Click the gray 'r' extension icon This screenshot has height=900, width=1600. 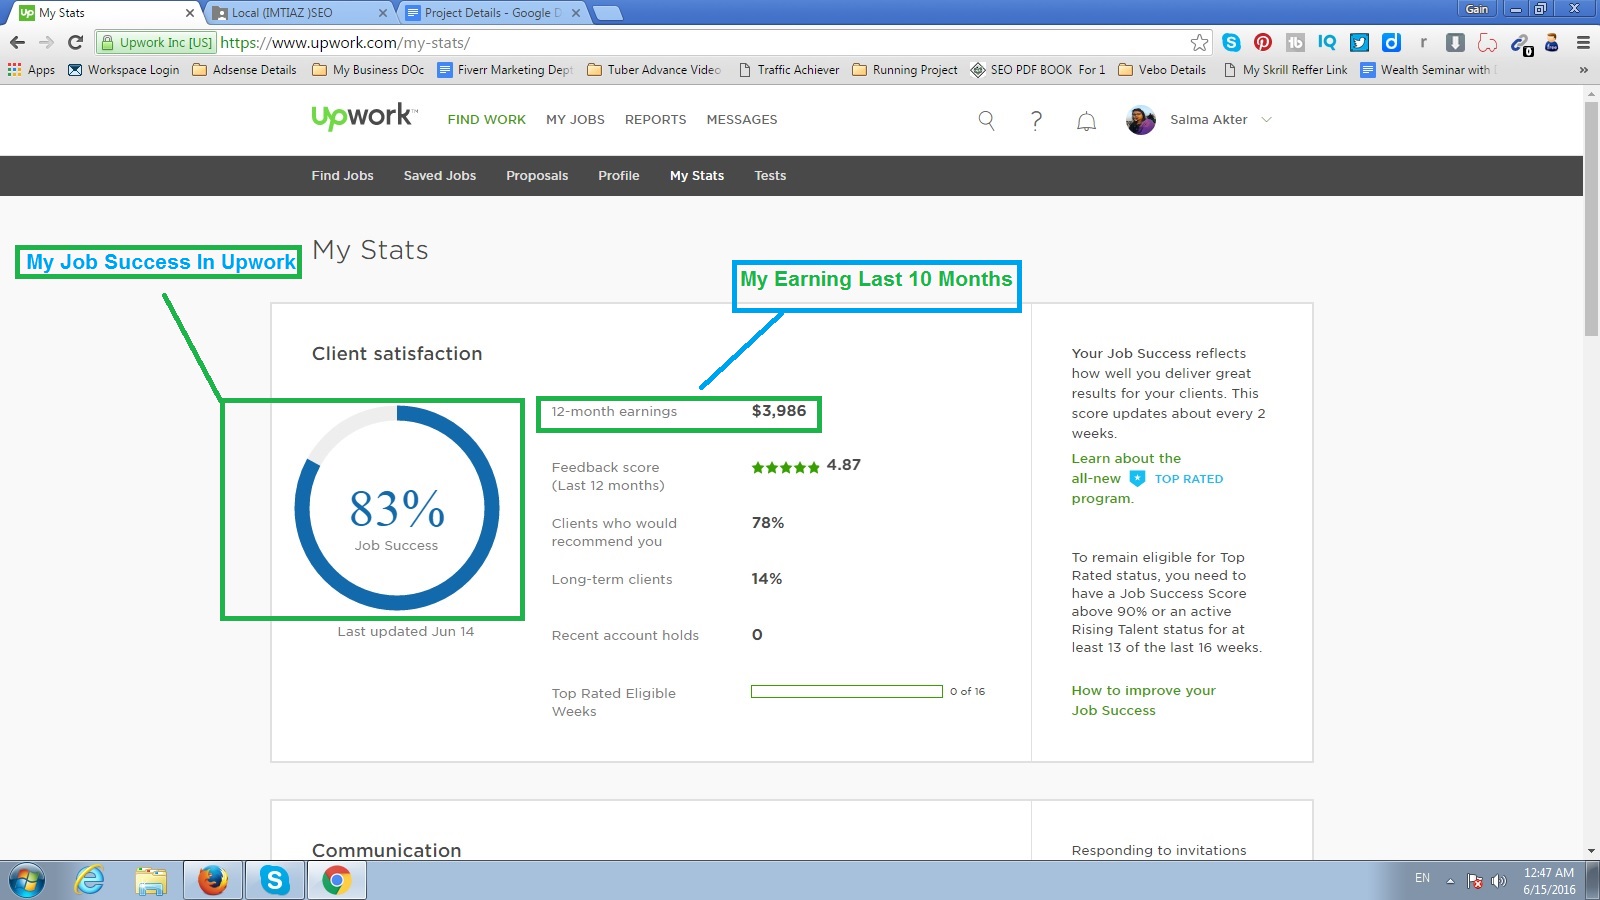point(1423,42)
